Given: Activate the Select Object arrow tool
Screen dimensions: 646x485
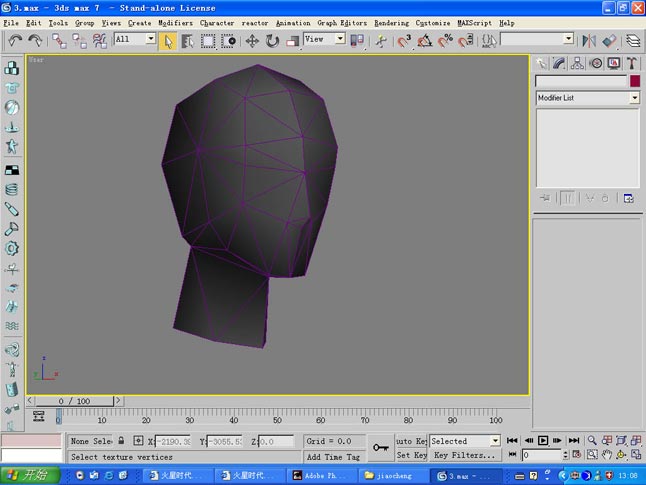Looking at the screenshot, I should (168, 41).
